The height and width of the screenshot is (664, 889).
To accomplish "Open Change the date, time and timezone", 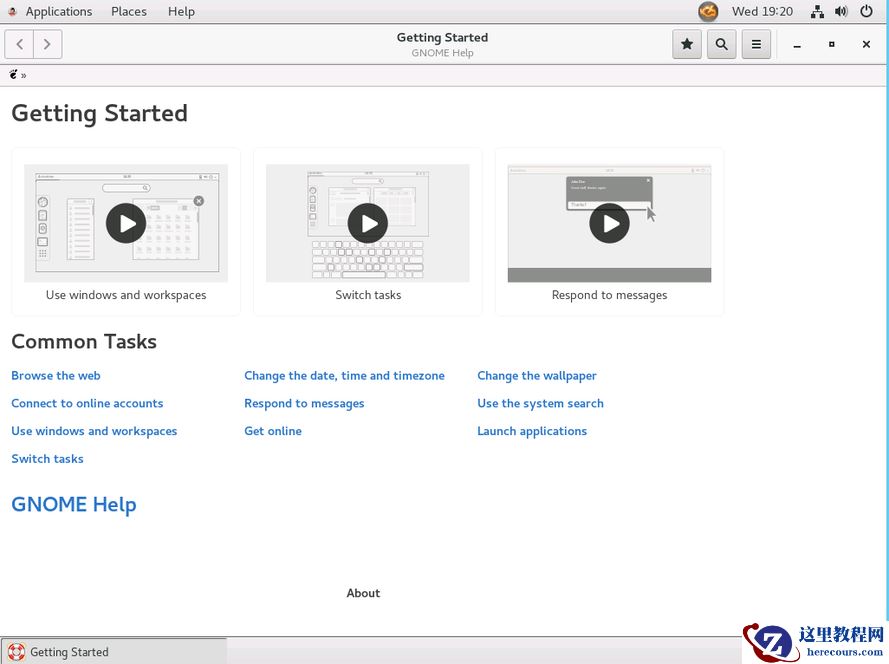I will (344, 376).
